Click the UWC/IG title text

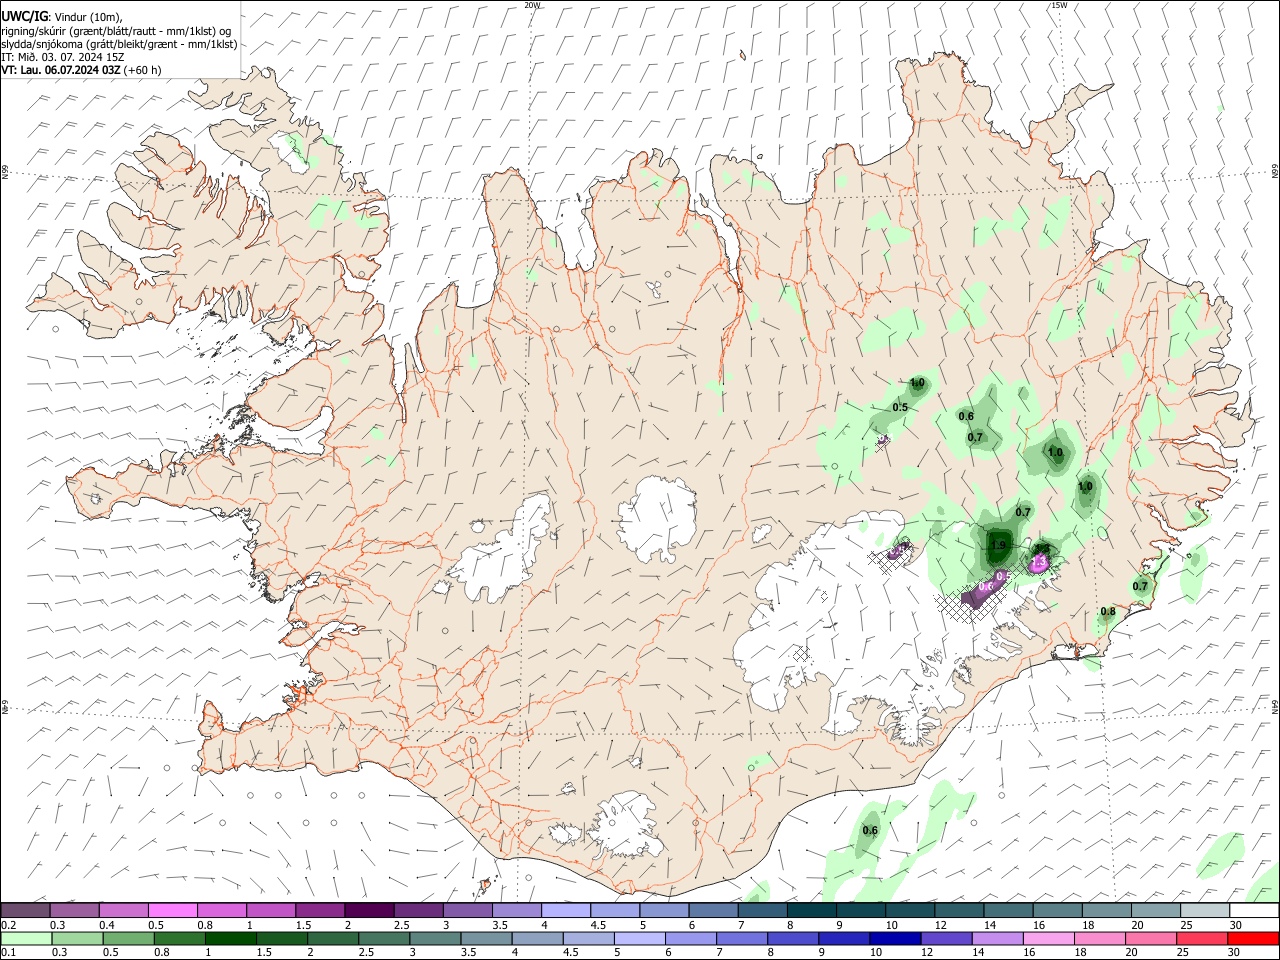pos(24,16)
